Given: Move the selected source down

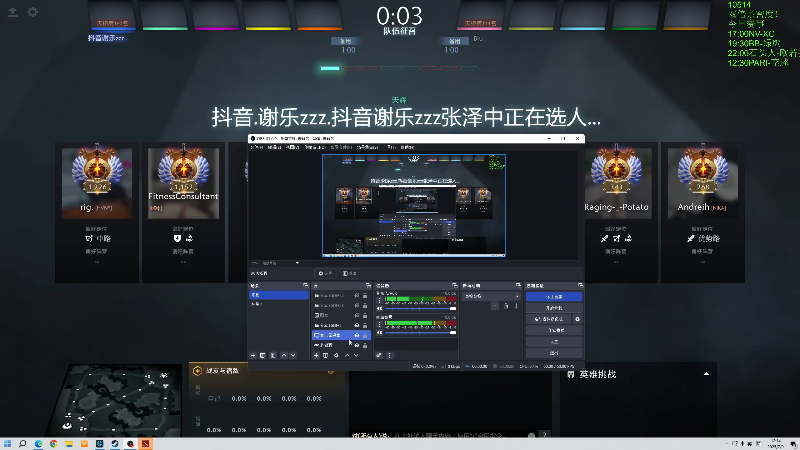Looking at the screenshot, I should click(x=356, y=355).
